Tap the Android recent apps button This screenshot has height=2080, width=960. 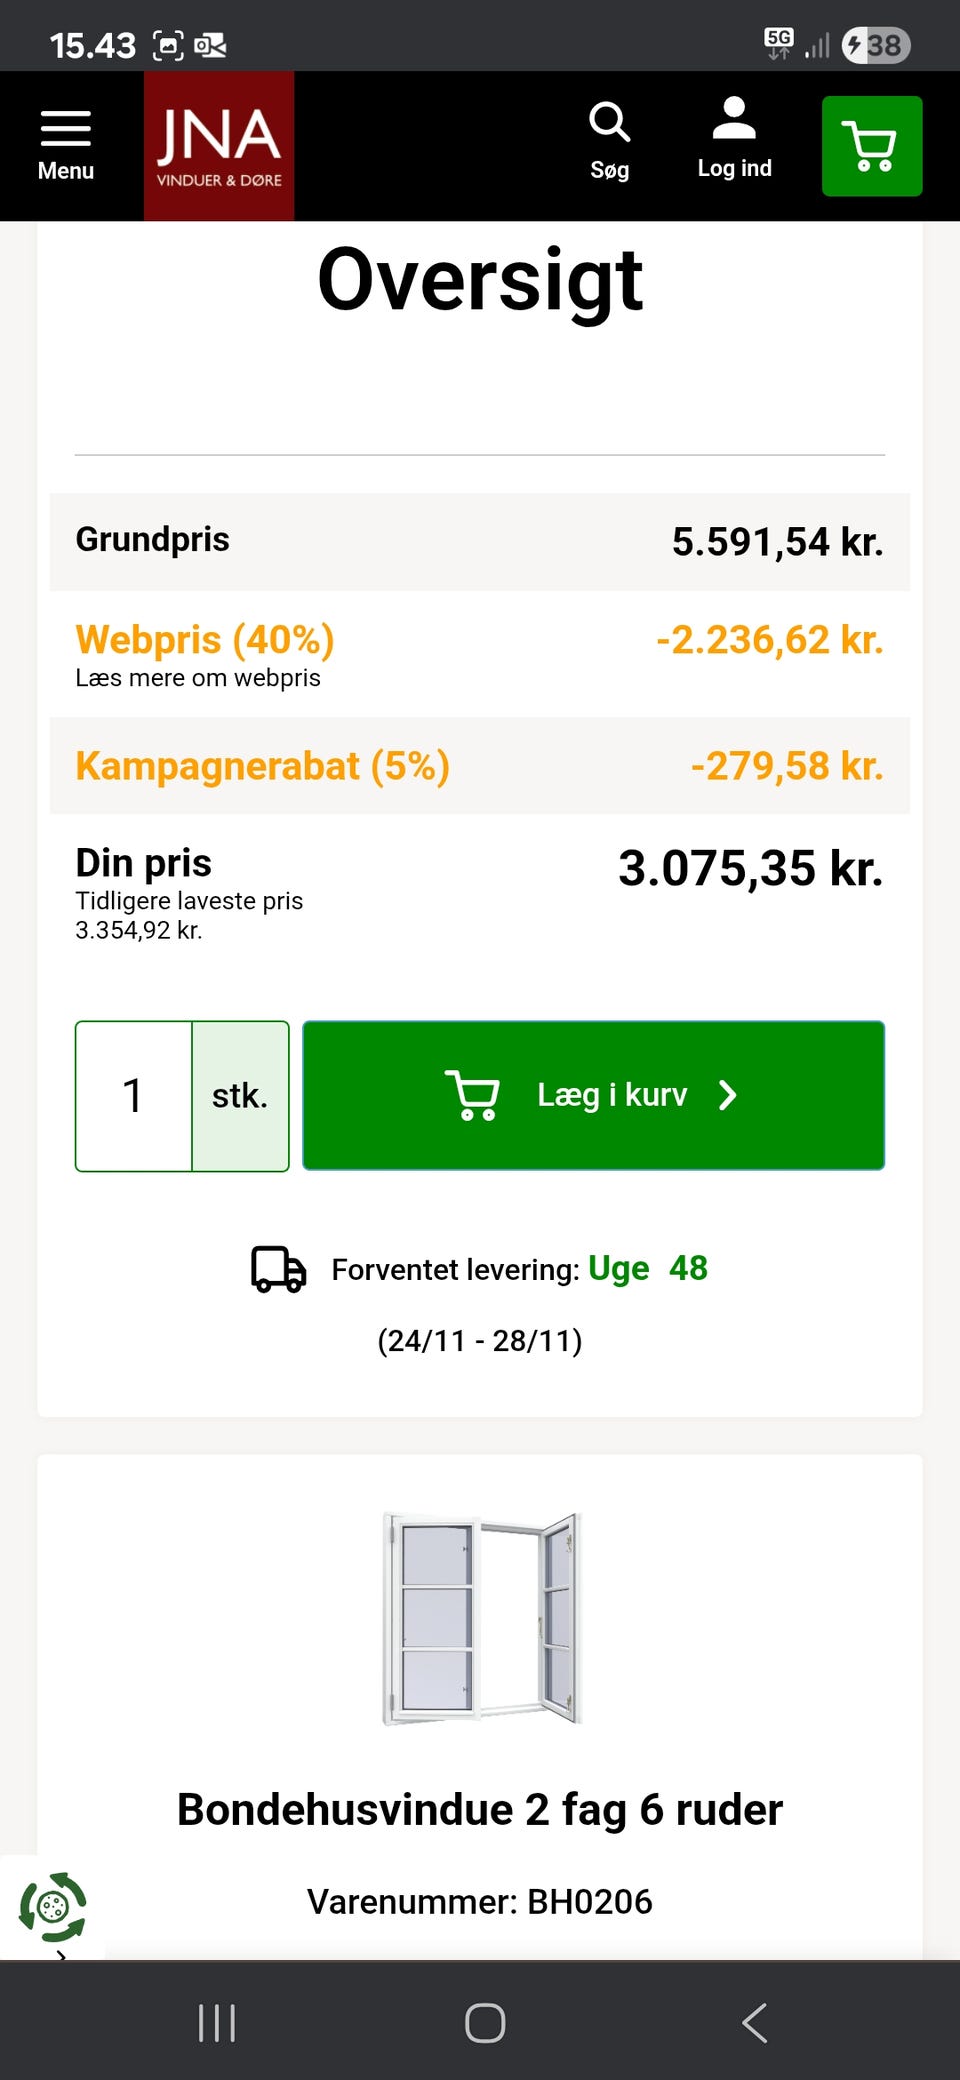point(216,2022)
